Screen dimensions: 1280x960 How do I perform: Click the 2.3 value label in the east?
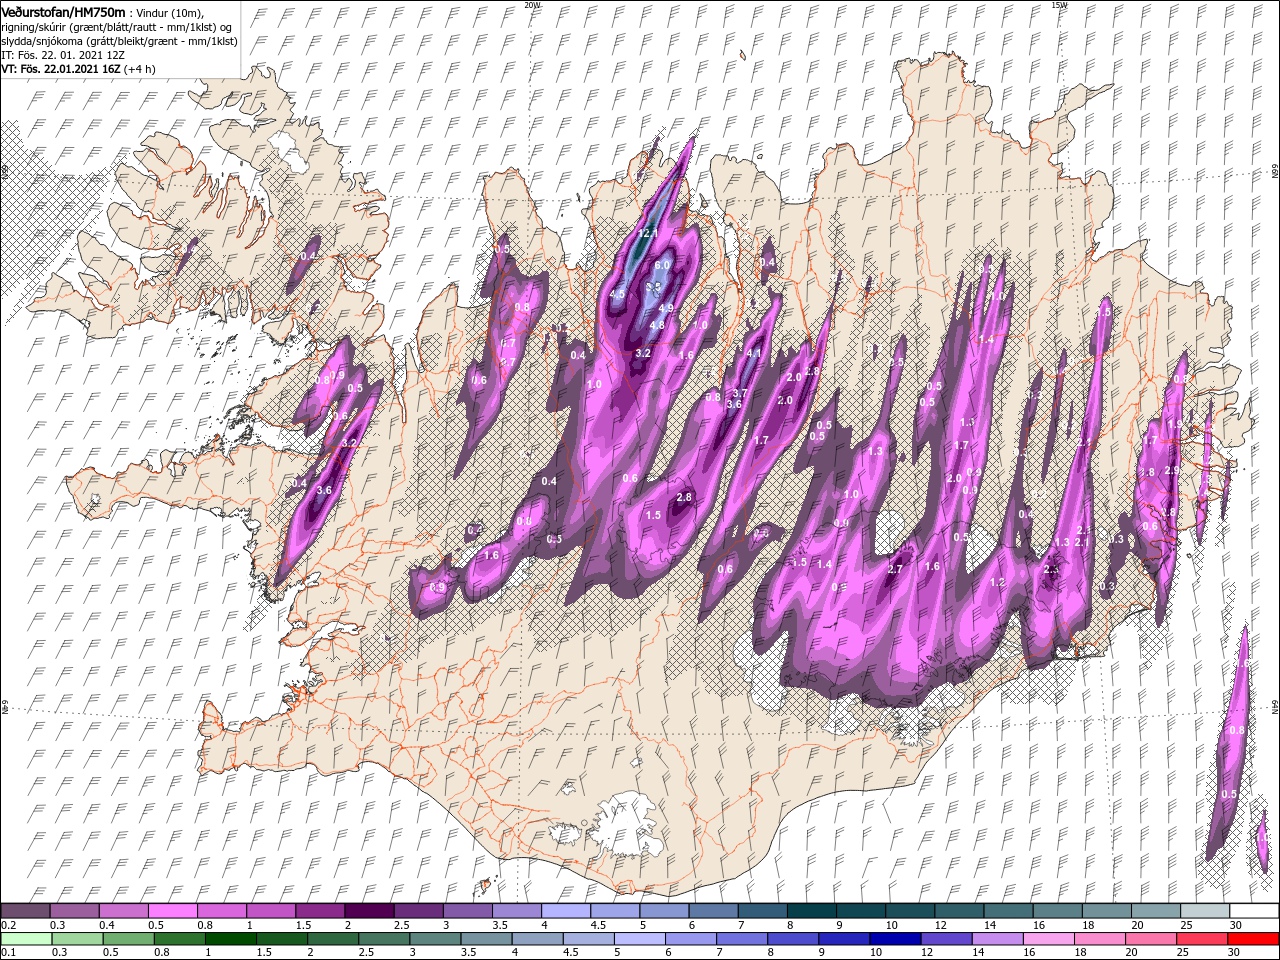click(1051, 569)
